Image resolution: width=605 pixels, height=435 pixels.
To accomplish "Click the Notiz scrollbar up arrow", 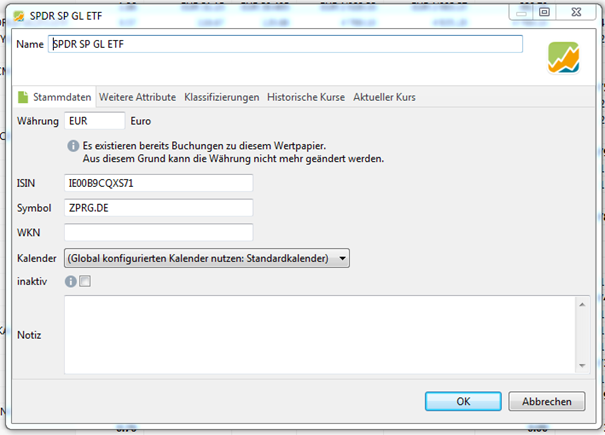I will [582, 305].
